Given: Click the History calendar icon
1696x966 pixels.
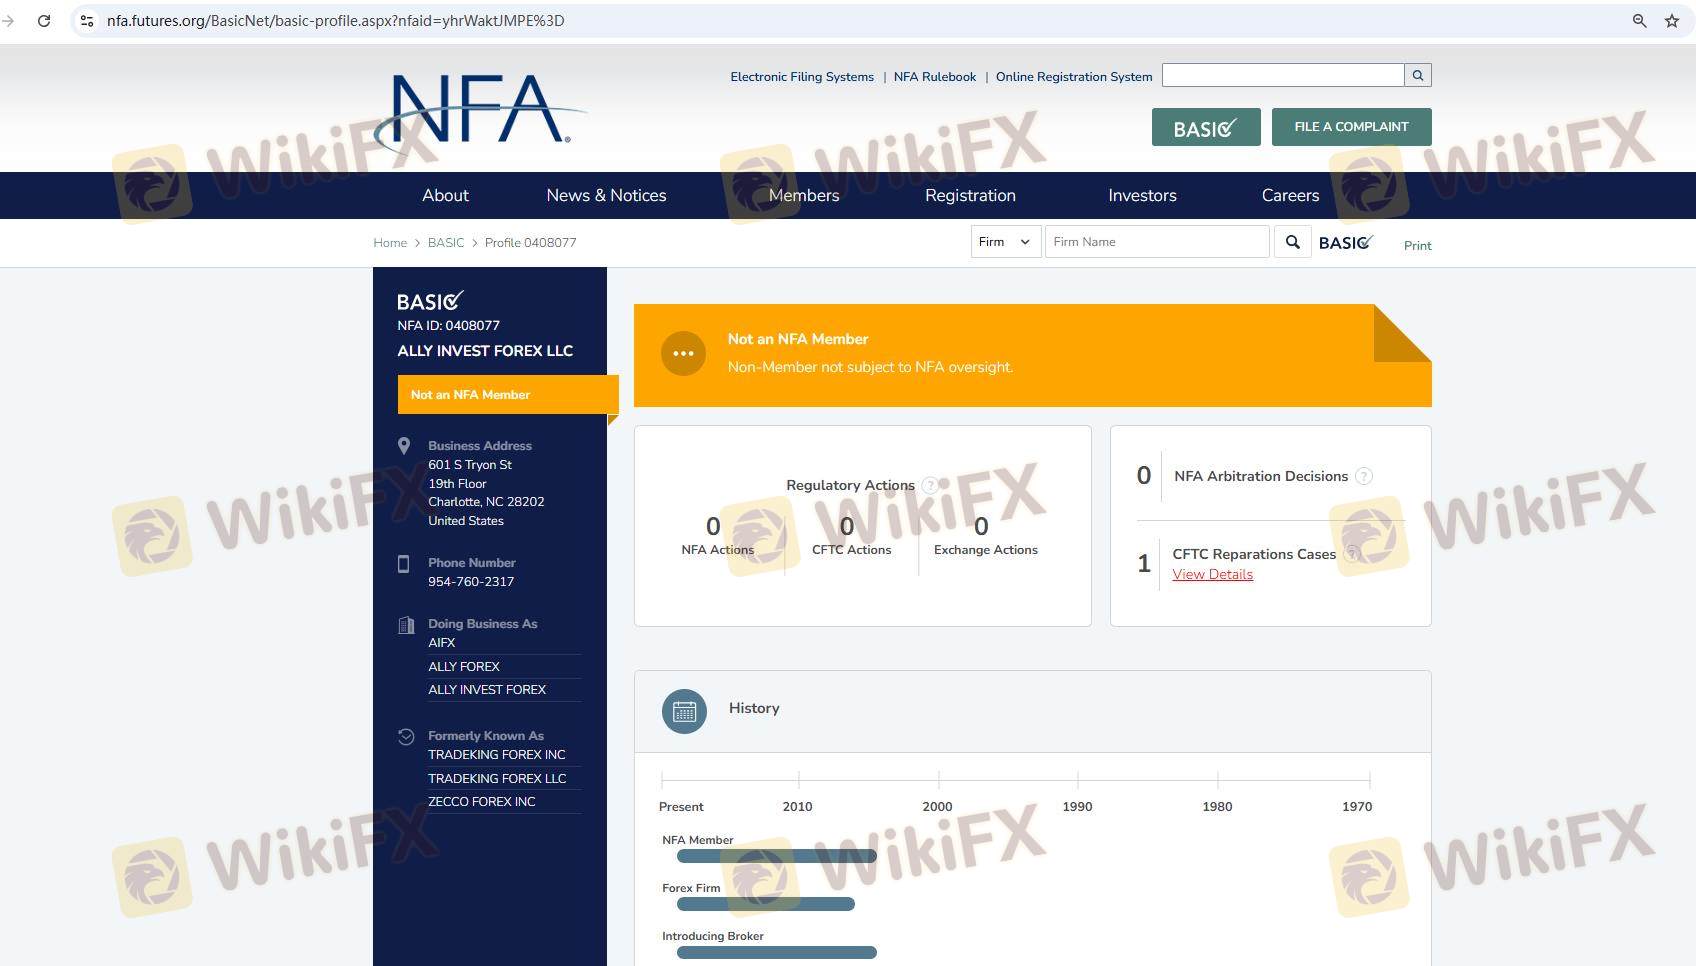Looking at the screenshot, I should pos(684,711).
